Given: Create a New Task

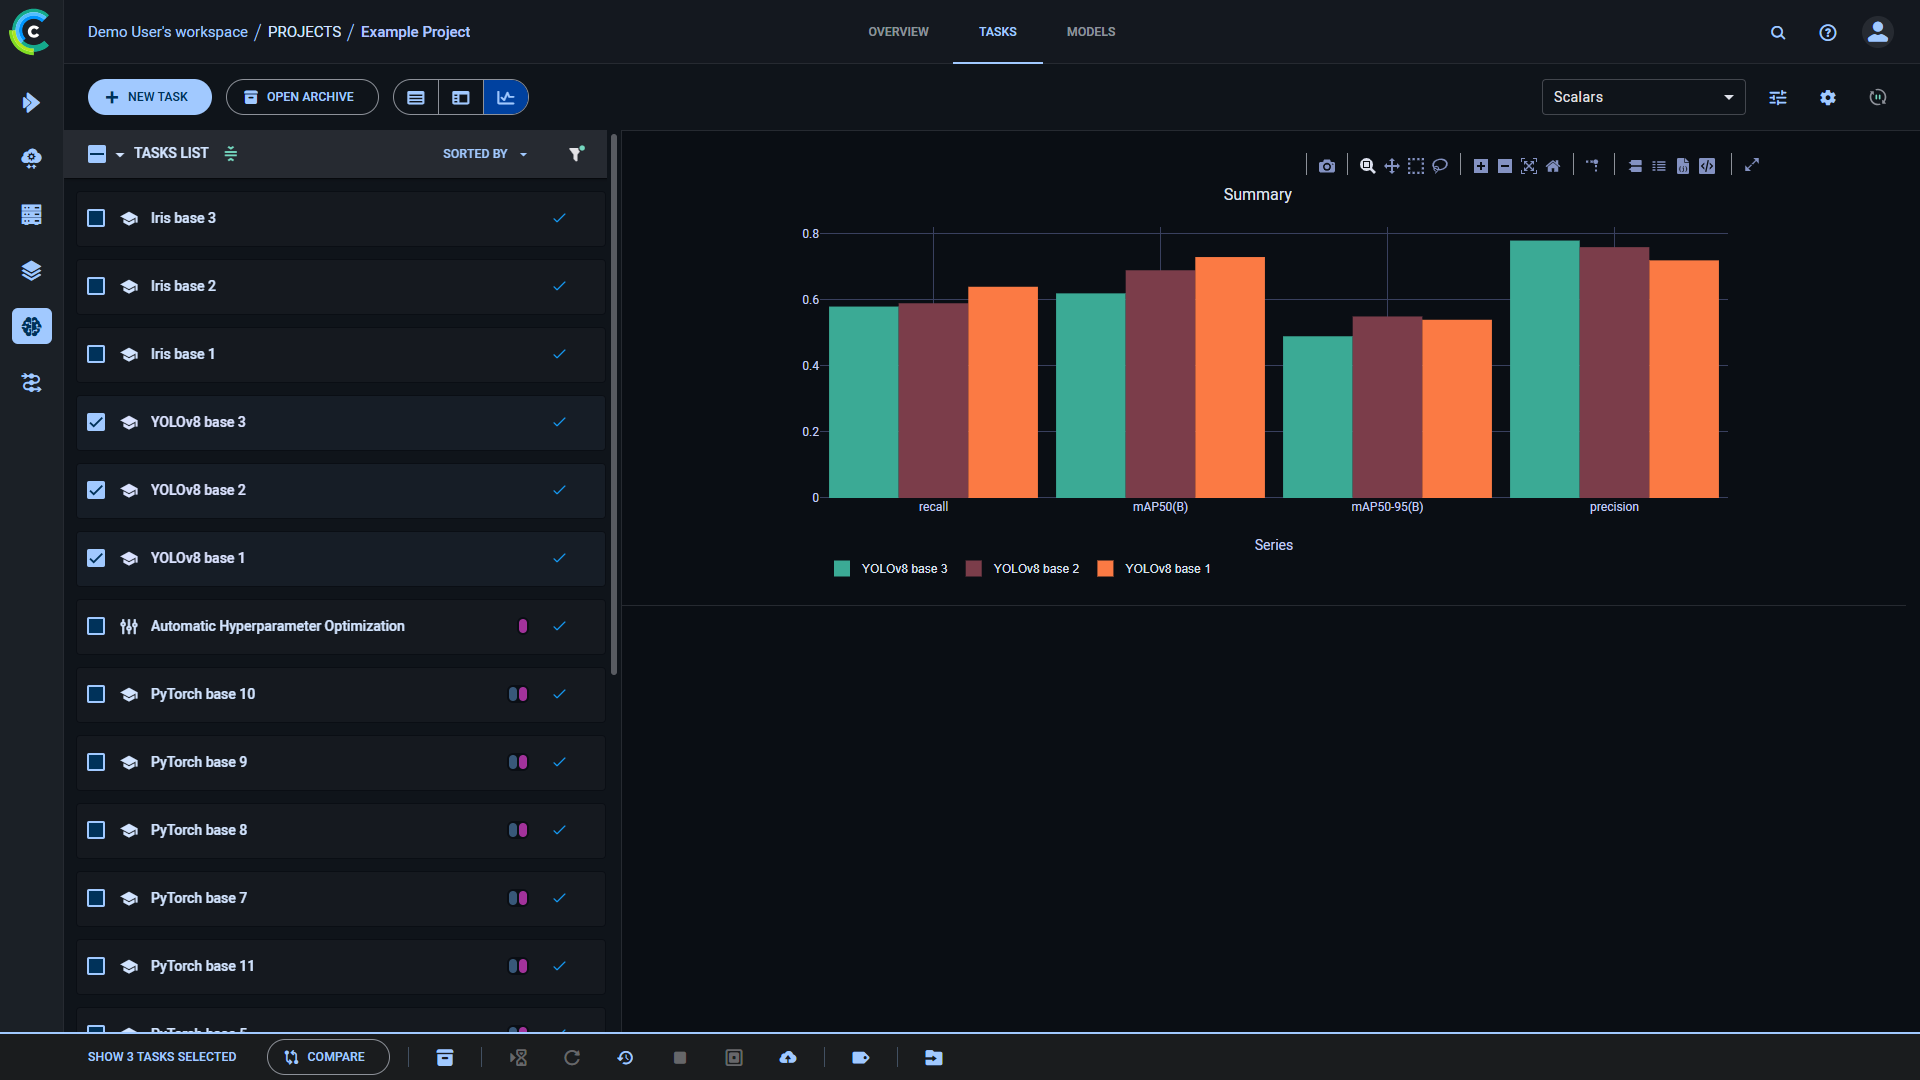Looking at the screenshot, I should [x=149, y=97].
